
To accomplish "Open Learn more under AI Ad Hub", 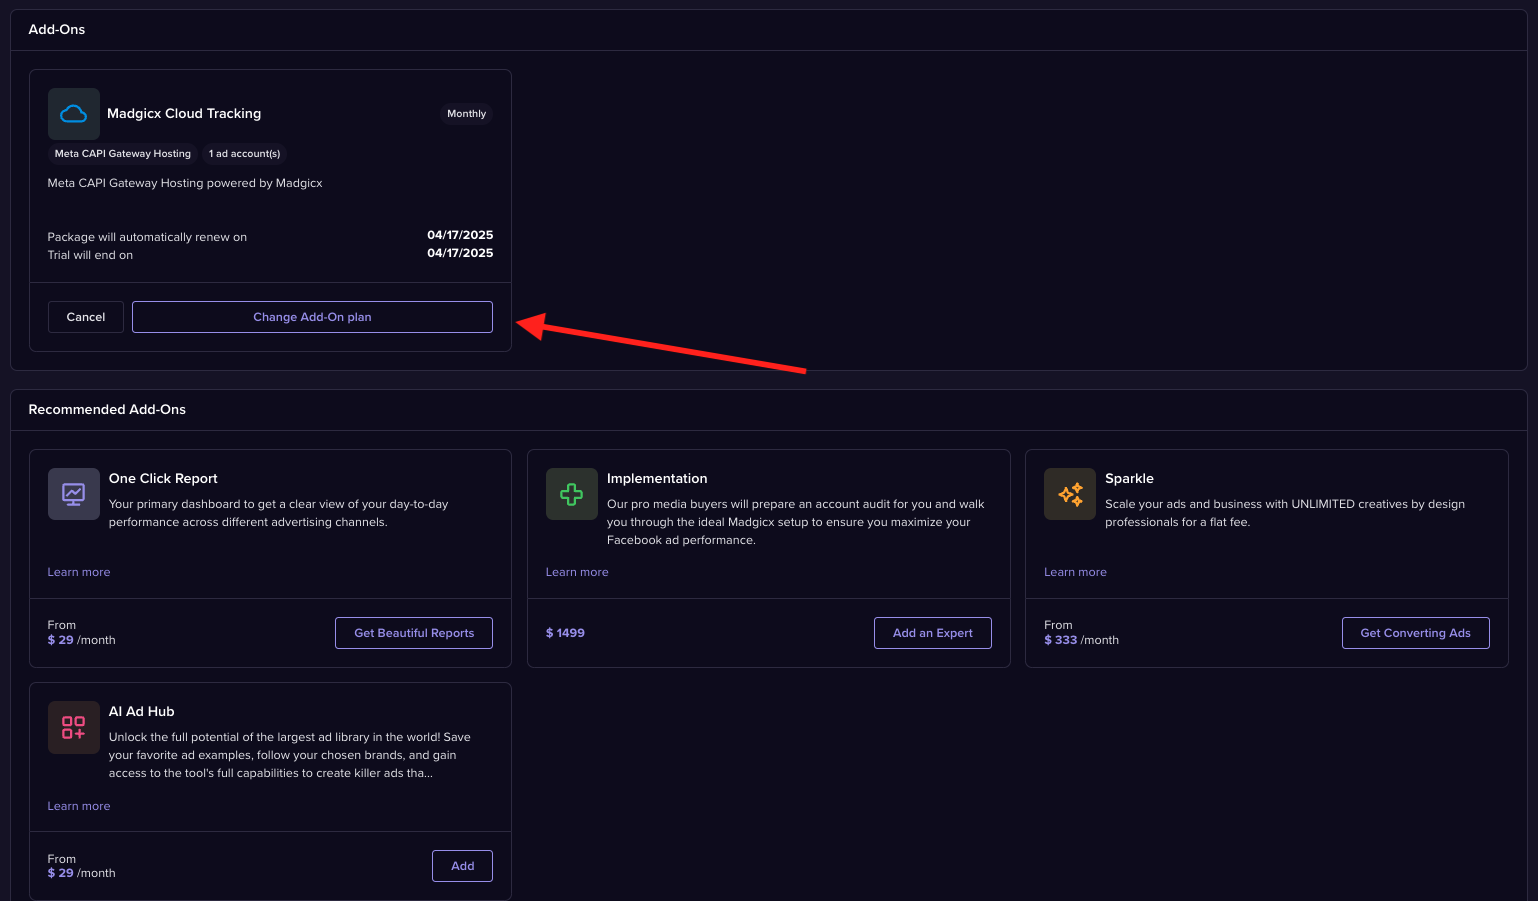I will click(x=79, y=806).
